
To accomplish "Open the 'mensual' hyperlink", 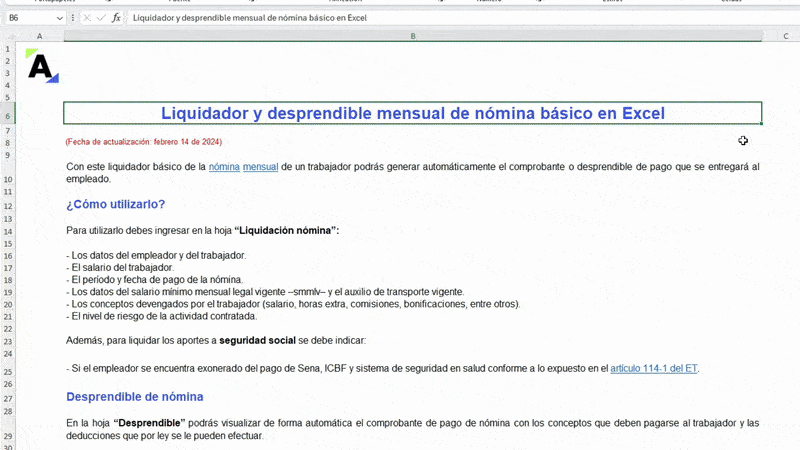I will 260,167.
